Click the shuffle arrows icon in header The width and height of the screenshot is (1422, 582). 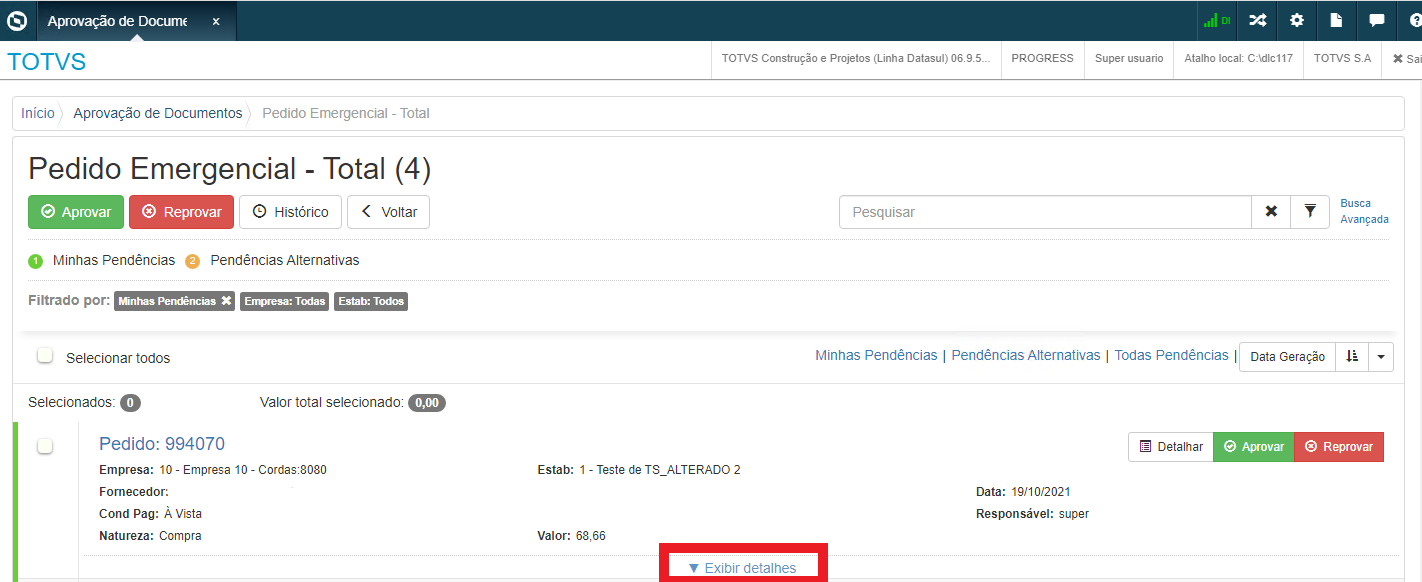1257,20
